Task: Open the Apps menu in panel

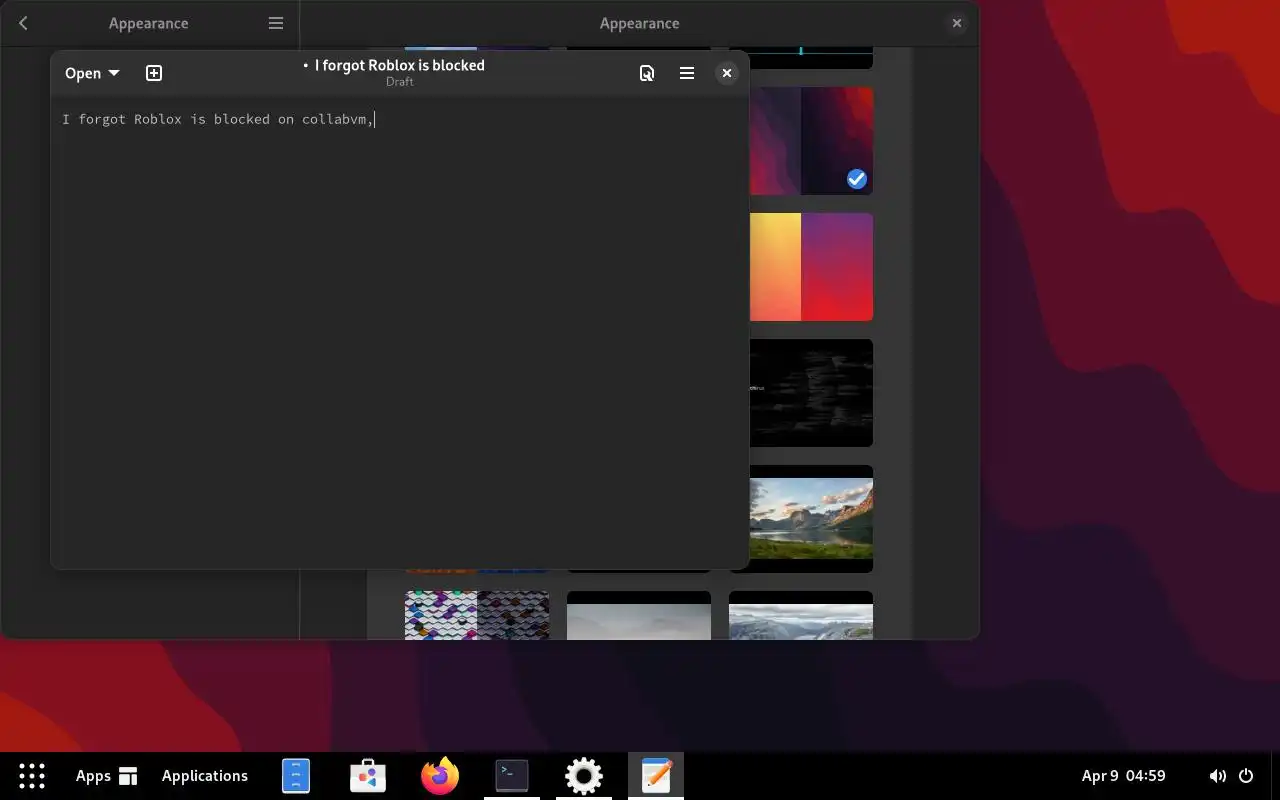Action: pyautogui.click(x=106, y=776)
